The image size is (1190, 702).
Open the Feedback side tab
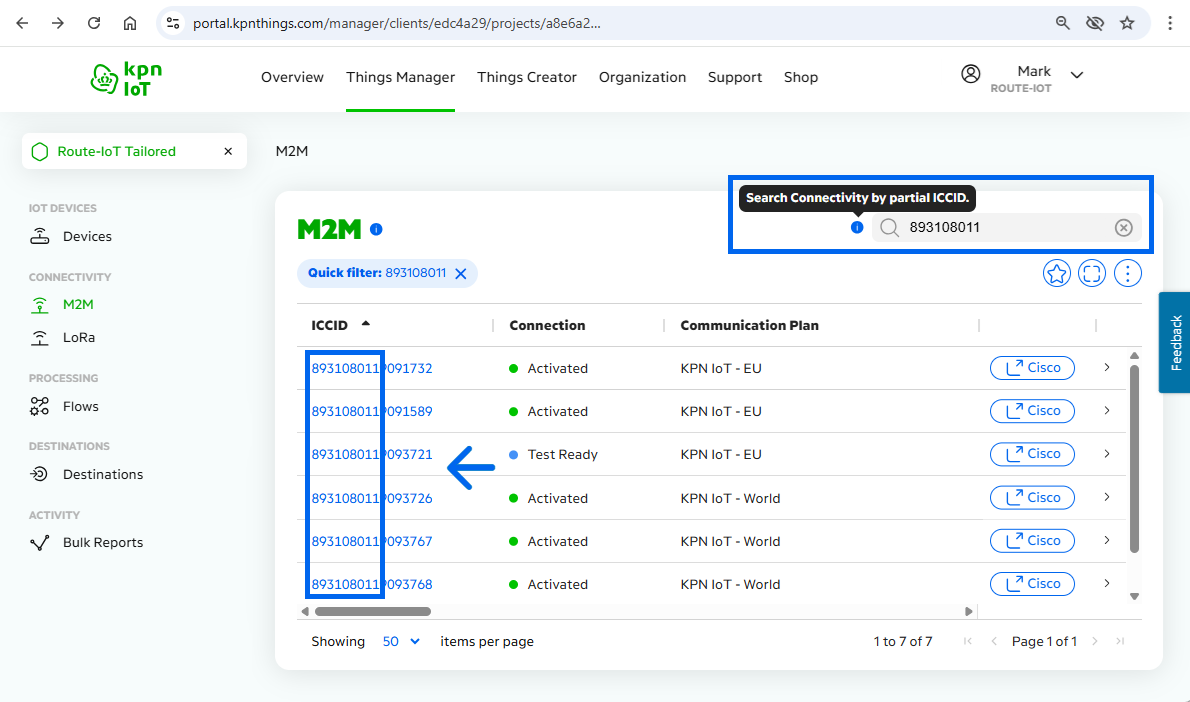coord(1175,342)
